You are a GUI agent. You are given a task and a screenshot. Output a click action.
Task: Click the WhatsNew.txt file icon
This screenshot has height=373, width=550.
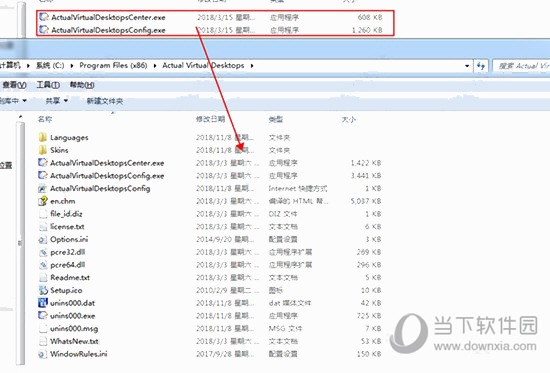(42, 341)
